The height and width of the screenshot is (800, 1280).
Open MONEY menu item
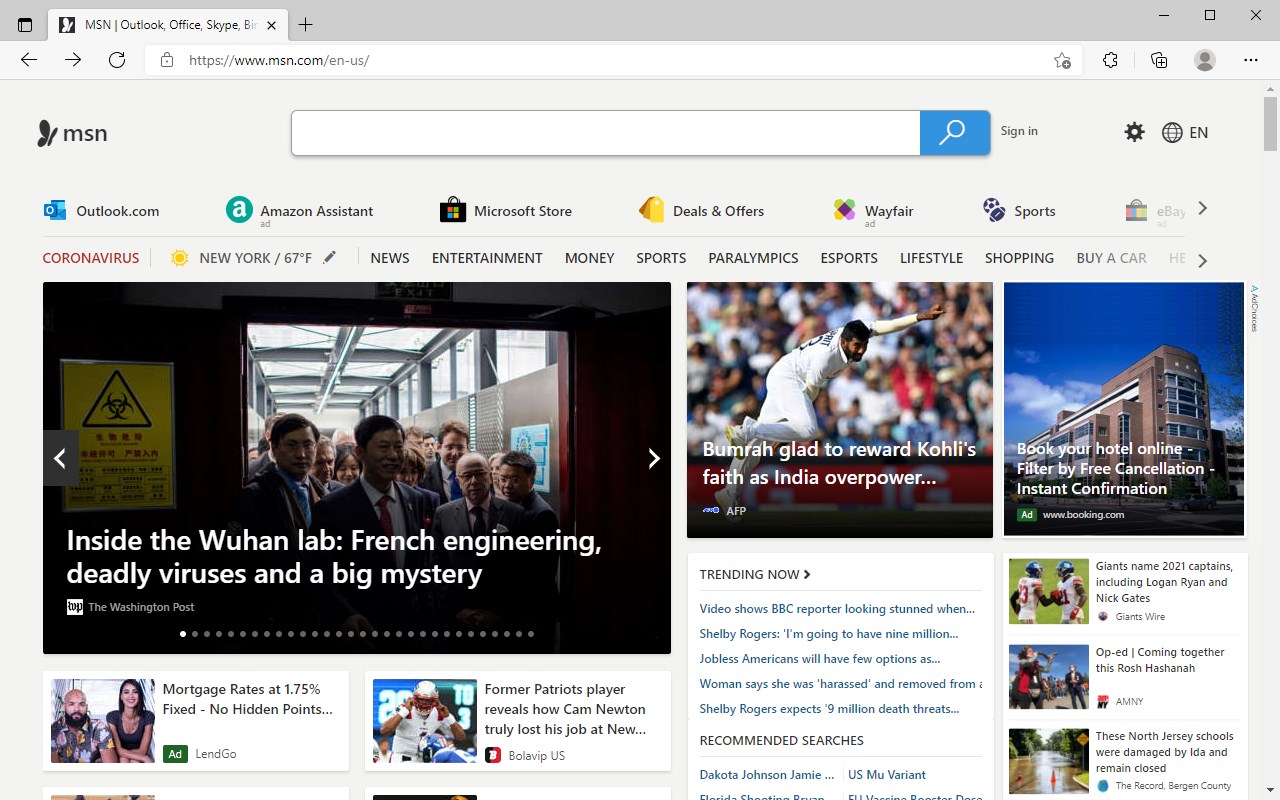coord(590,258)
